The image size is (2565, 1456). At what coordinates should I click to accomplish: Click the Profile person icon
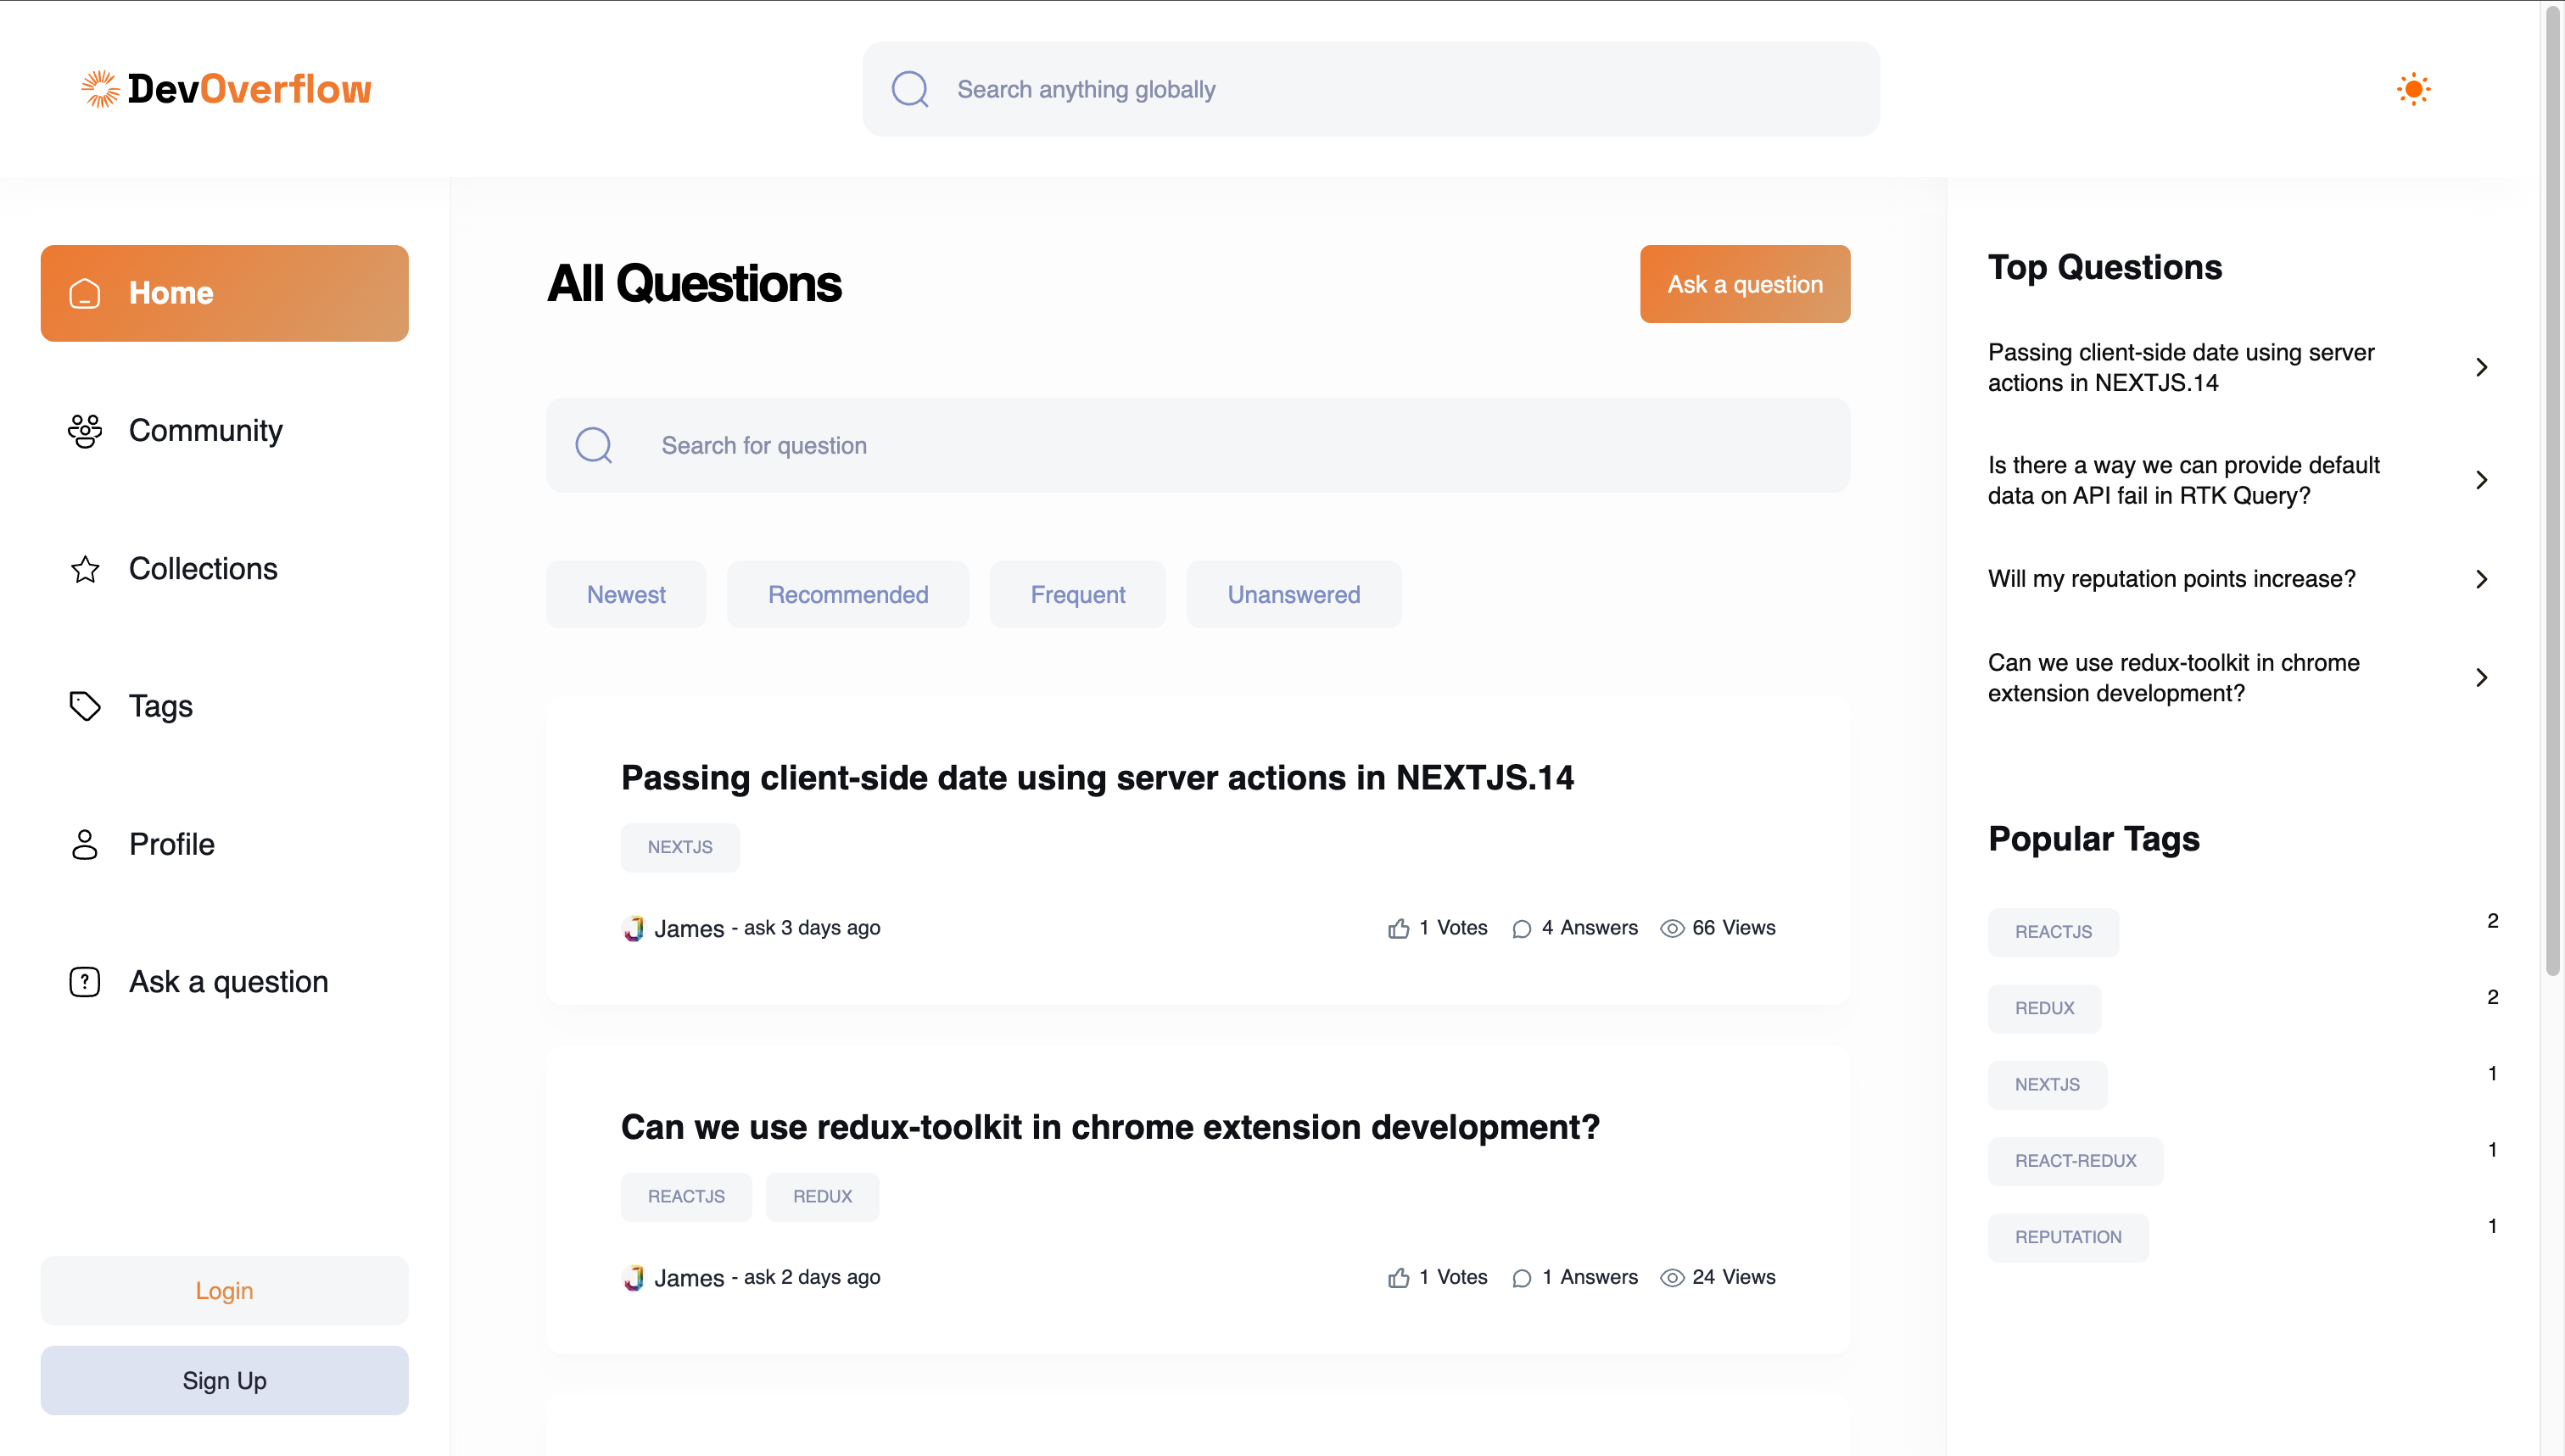[85, 844]
